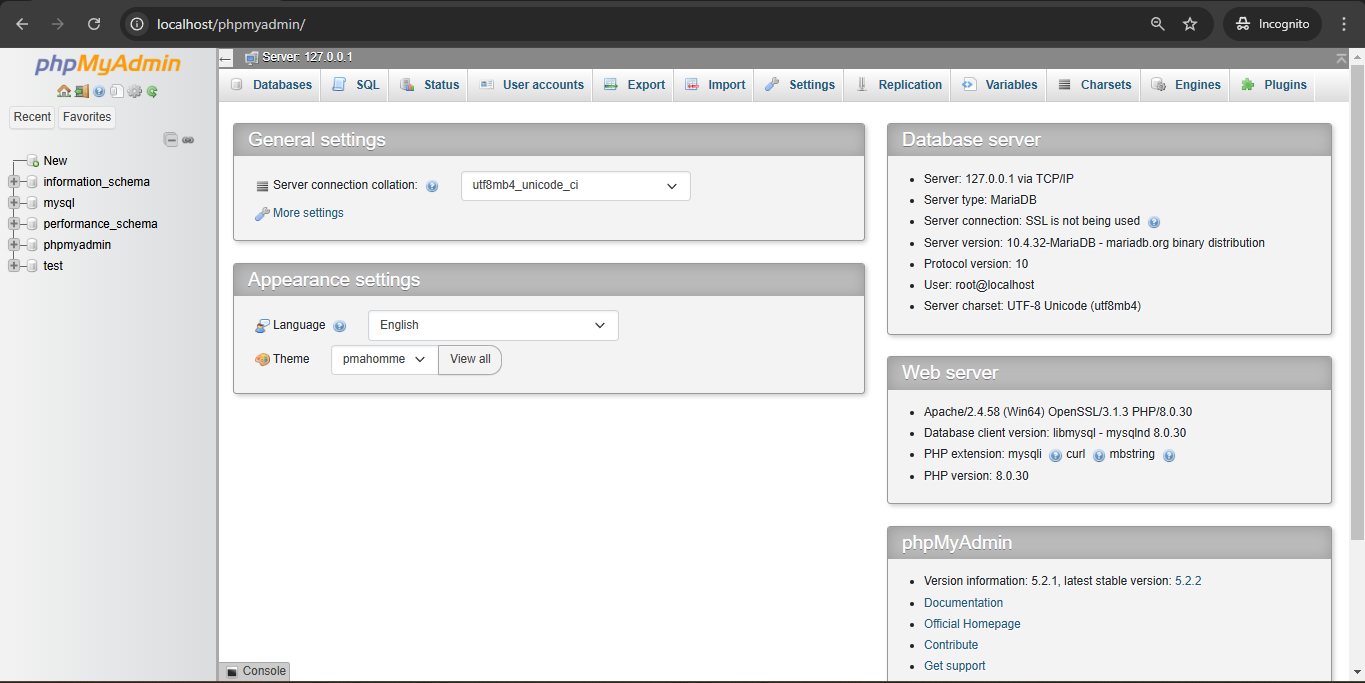This screenshot has width=1365, height=683.
Task: Click the browser reload page icon
Action: pyautogui.click(x=94, y=24)
